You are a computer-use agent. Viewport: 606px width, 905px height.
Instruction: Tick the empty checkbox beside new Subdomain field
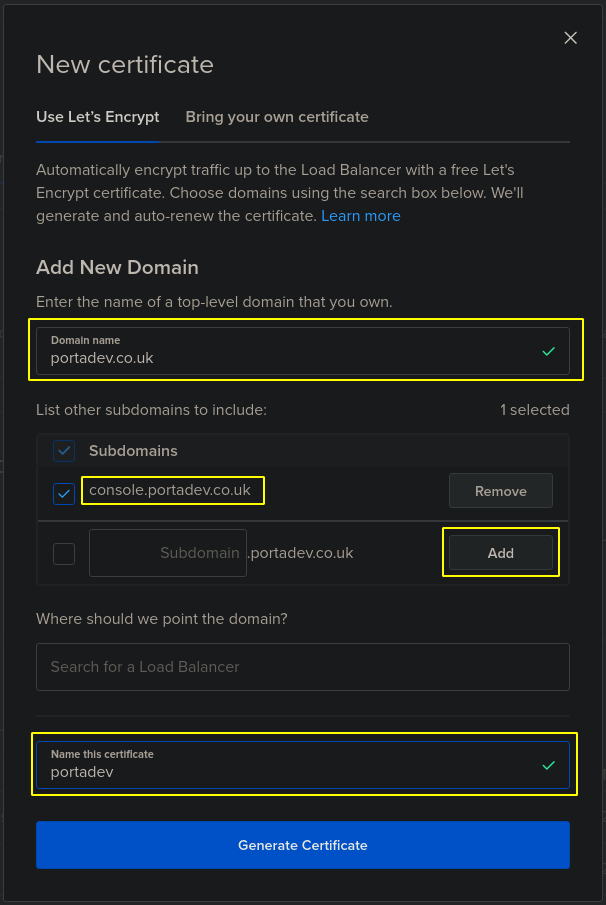[x=64, y=554]
